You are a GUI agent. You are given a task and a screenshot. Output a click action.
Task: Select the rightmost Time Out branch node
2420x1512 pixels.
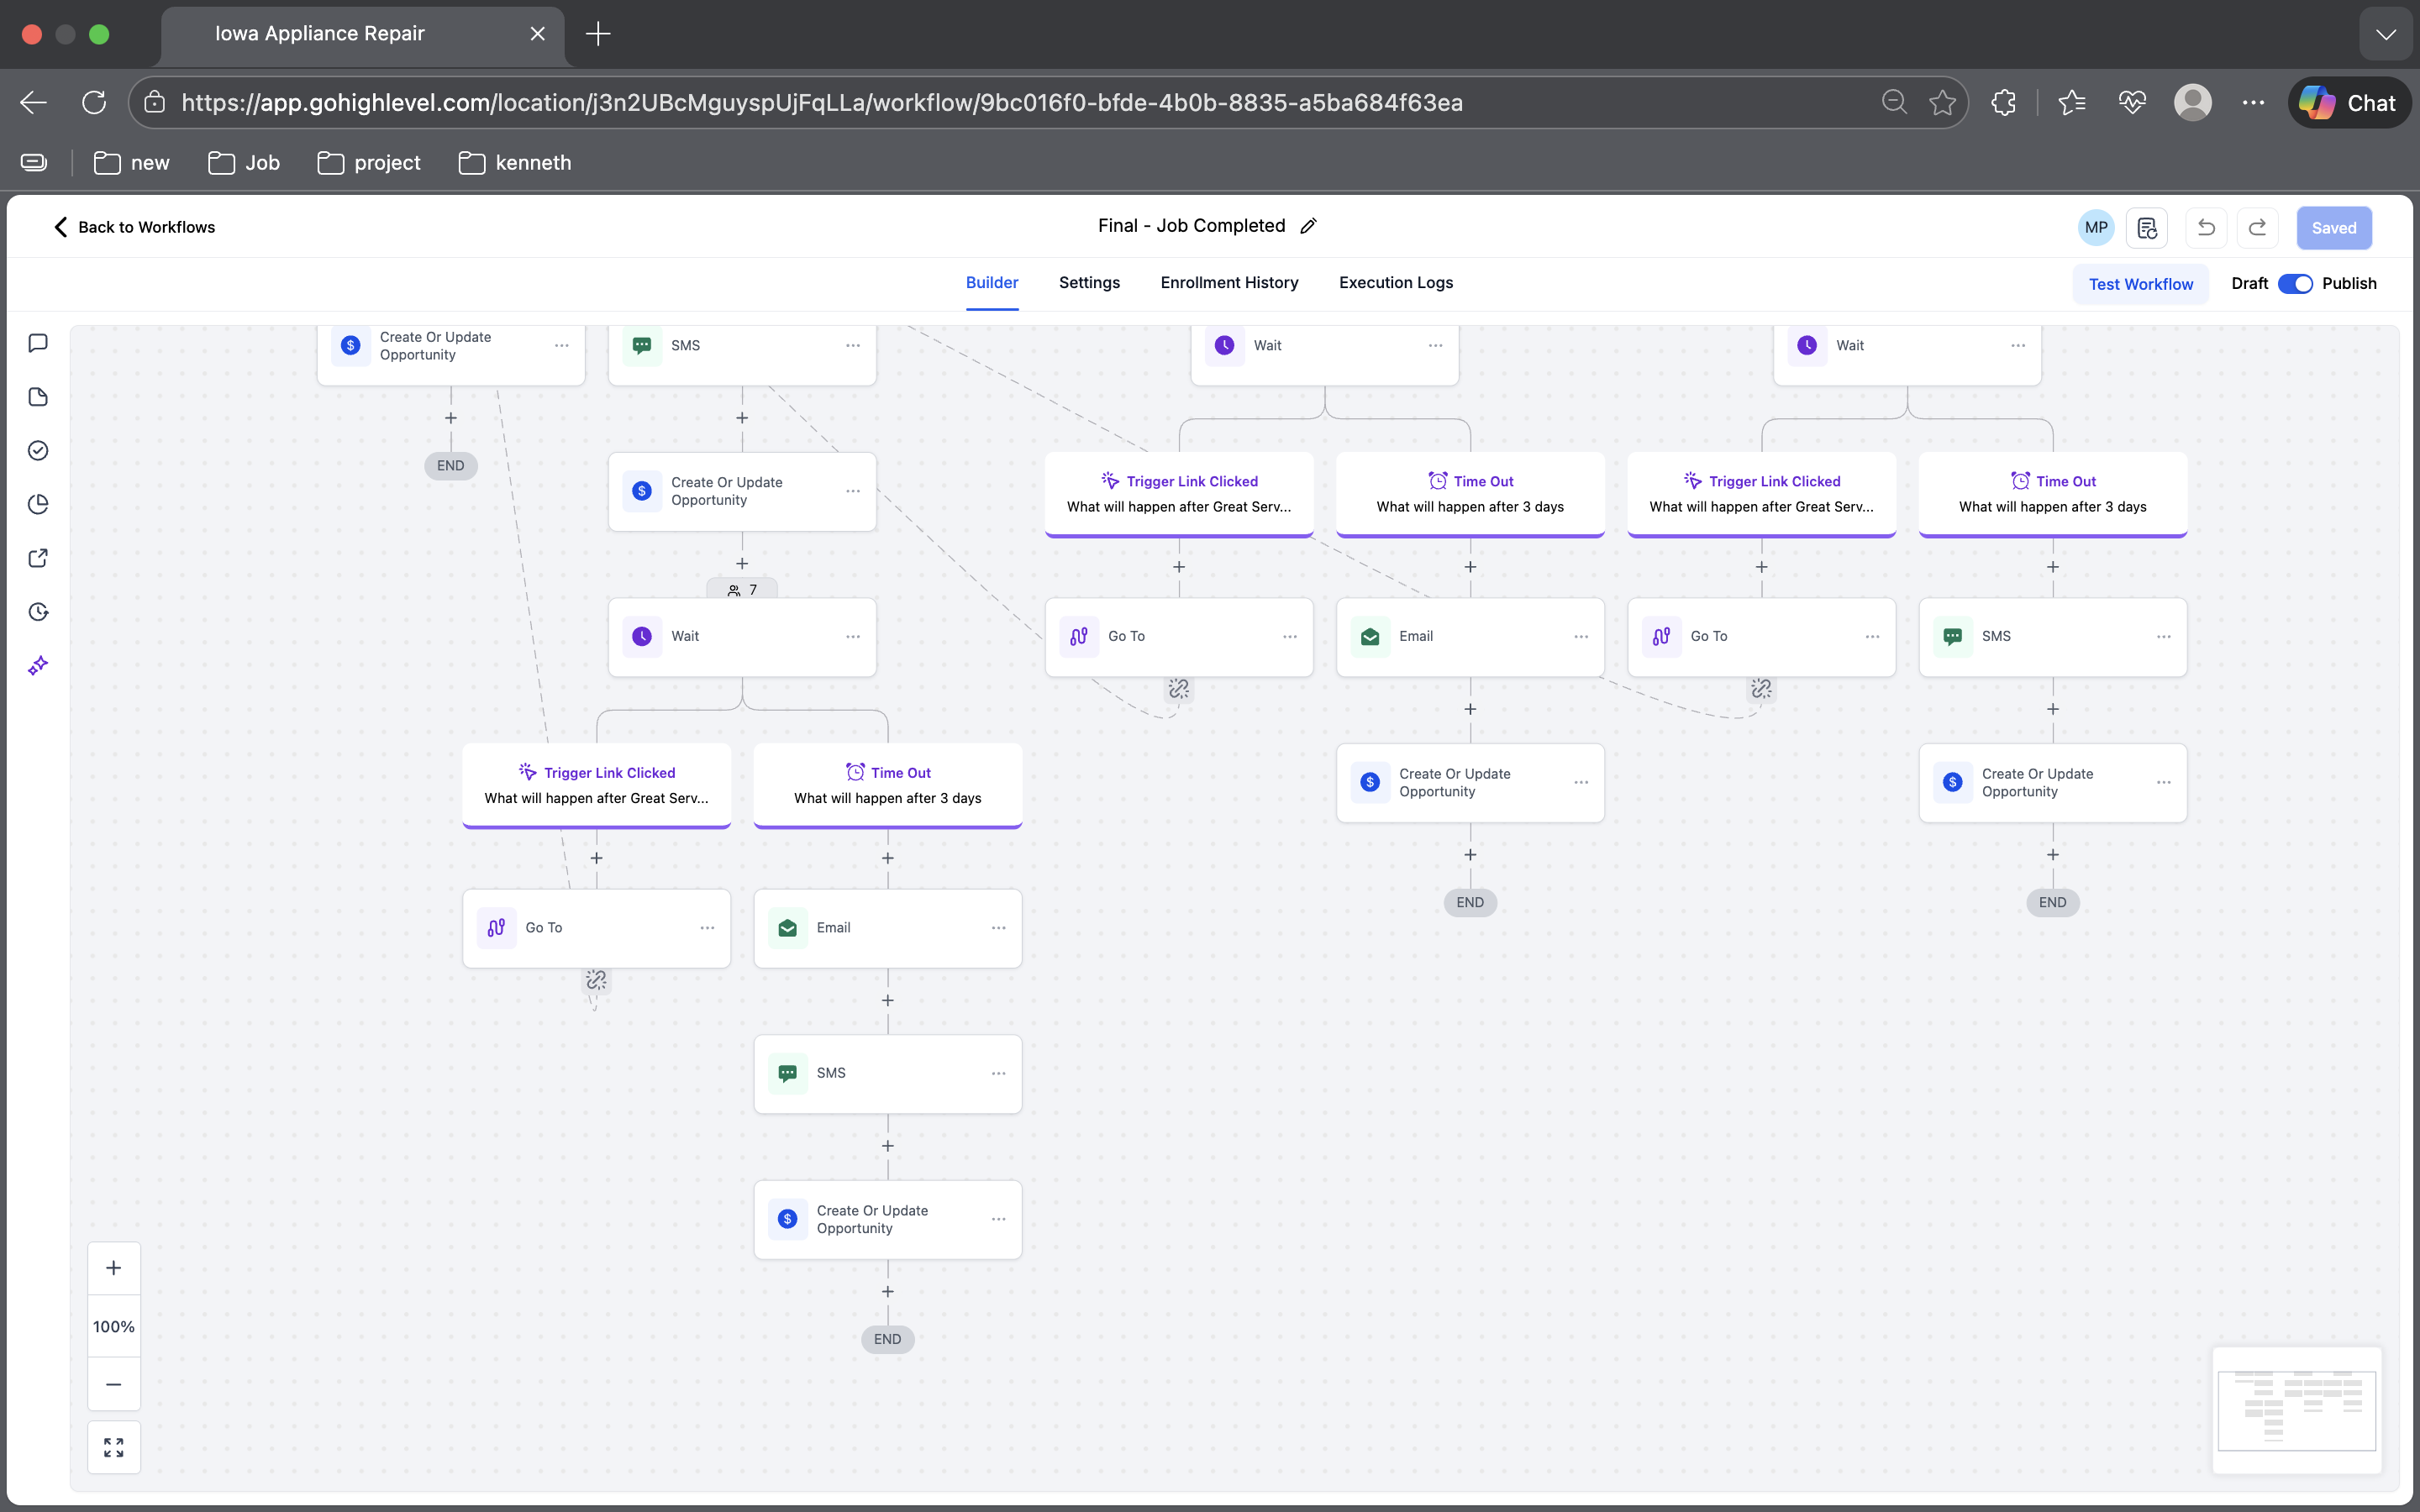[x=2052, y=494]
